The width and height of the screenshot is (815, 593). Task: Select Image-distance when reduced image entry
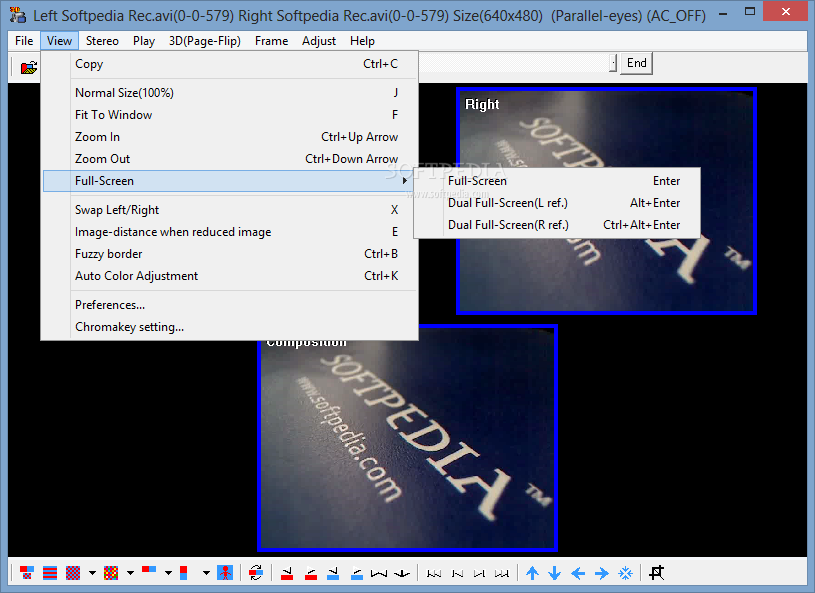point(230,232)
